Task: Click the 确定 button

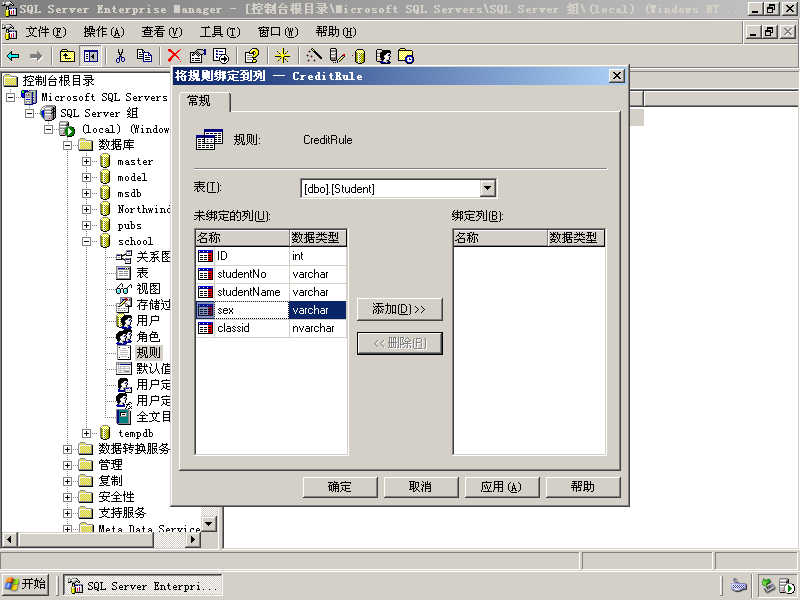Action: (340, 487)
